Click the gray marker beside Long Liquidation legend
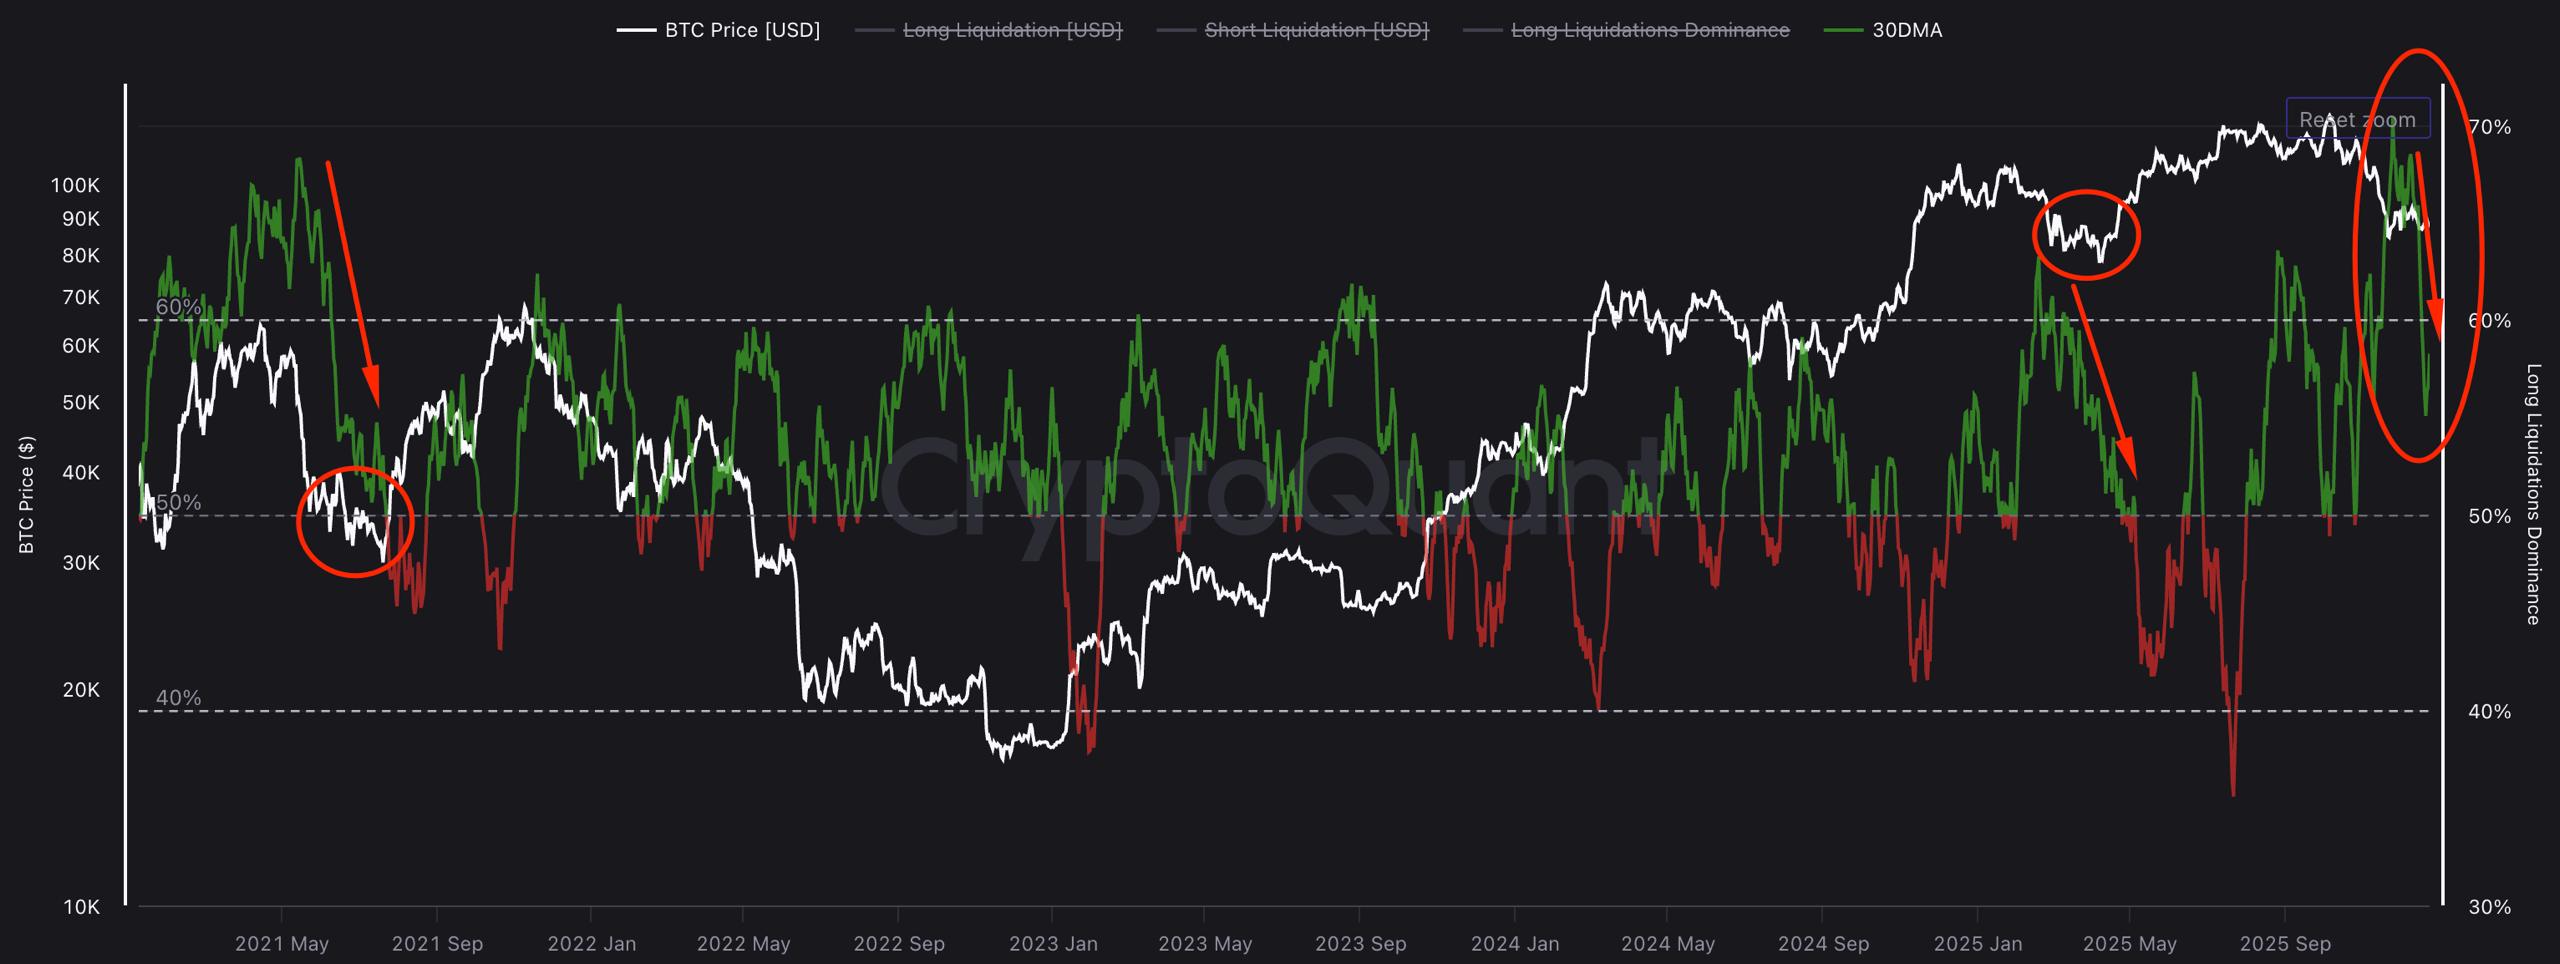This screenshot has height=964, width=2560. pyautogui.click(x=874, y=30)
